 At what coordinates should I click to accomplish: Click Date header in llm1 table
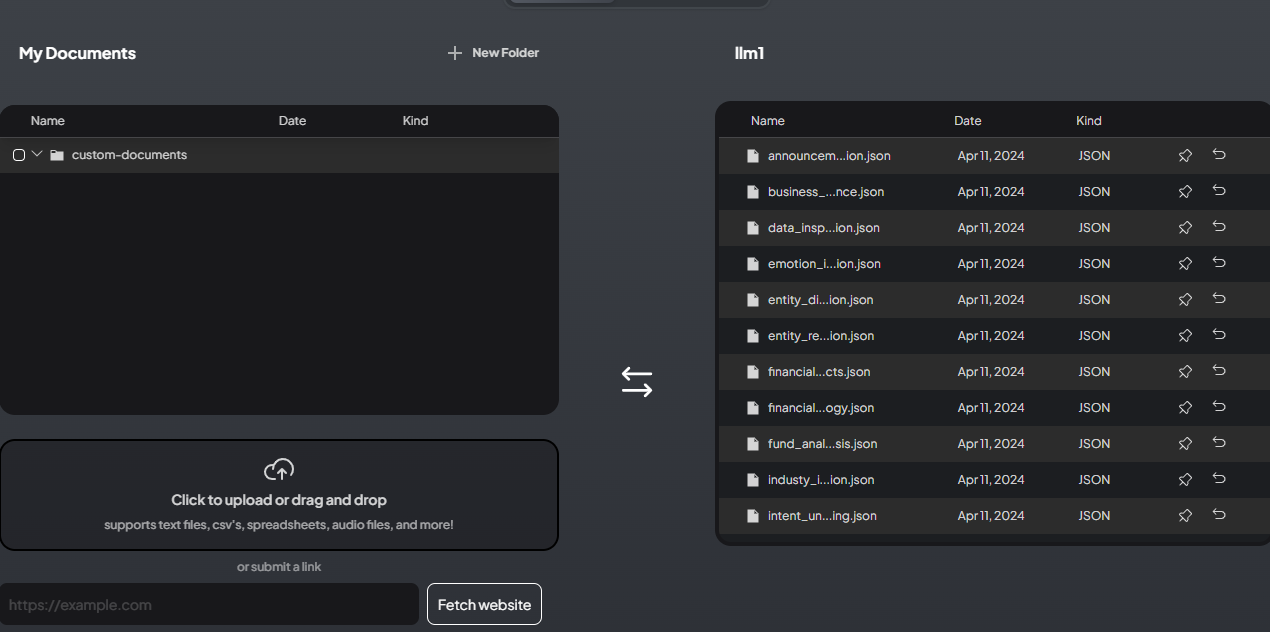coord(968,121)
